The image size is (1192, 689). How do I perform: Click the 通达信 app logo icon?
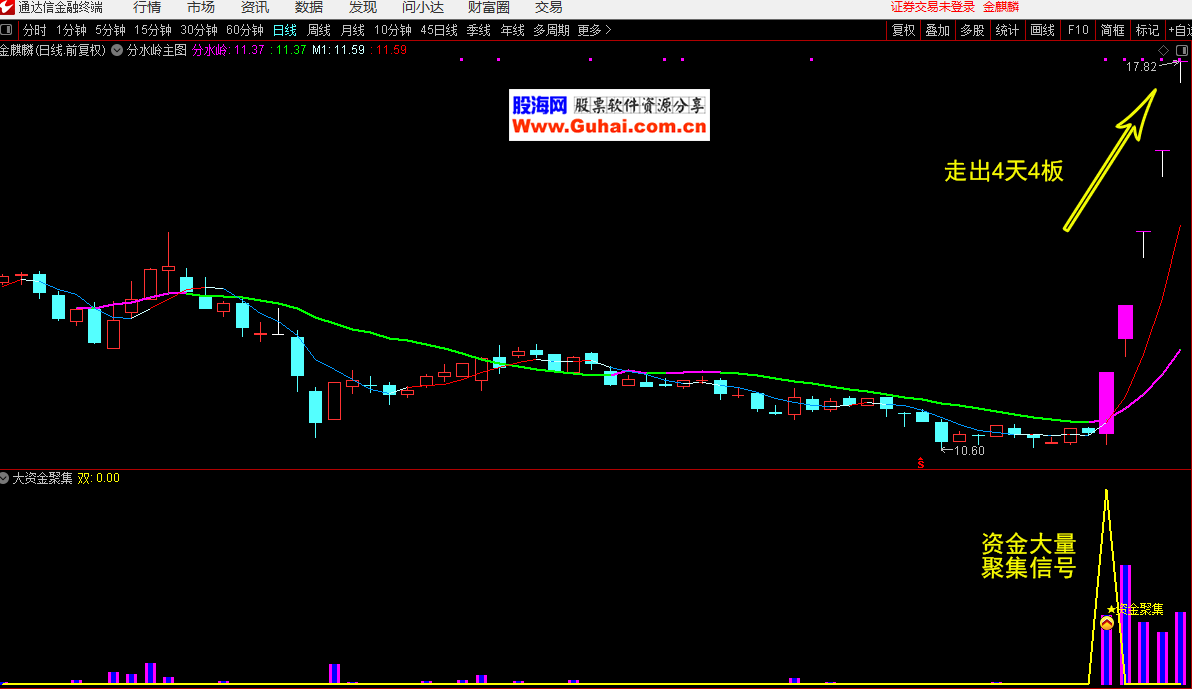pos(8,8)
